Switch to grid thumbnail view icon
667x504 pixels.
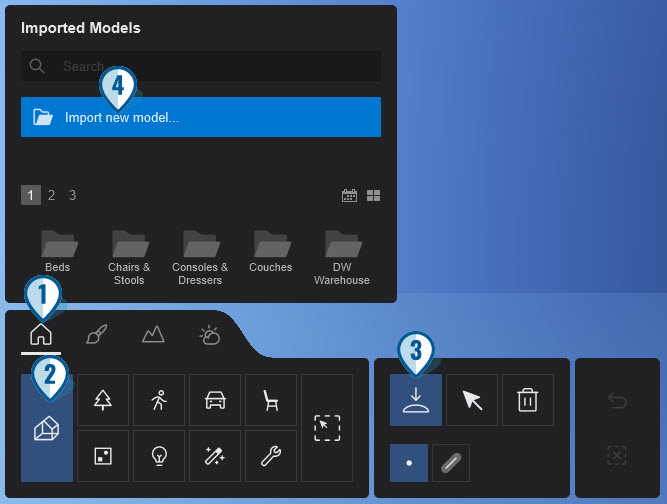373,196
